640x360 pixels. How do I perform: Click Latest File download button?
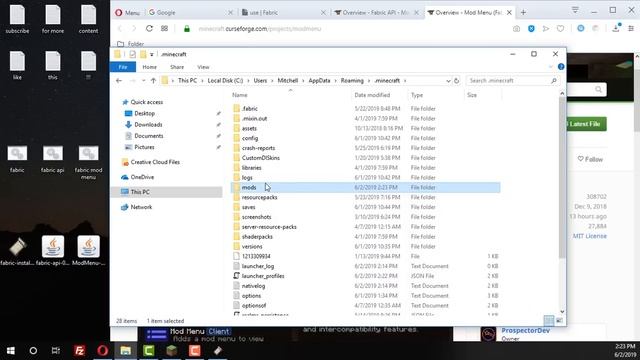[x=585, y=124]
